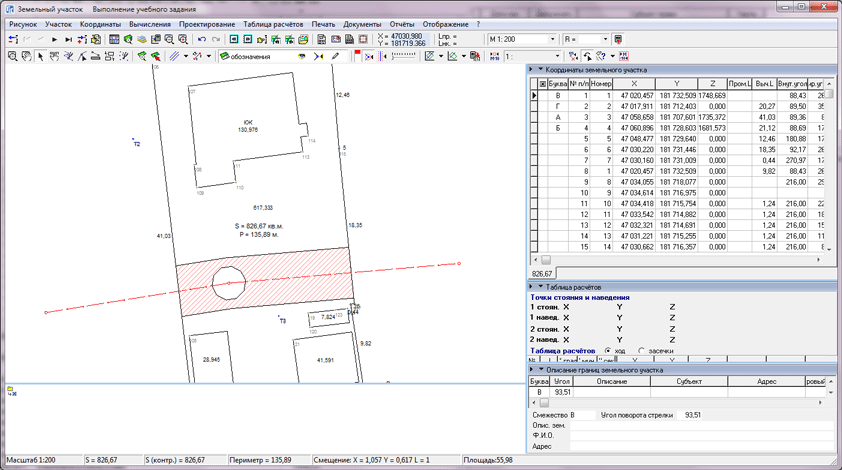Click the 'Смежество' input field
The width and height of the screenshot is (842, 470).
click(x=583, y=415)
